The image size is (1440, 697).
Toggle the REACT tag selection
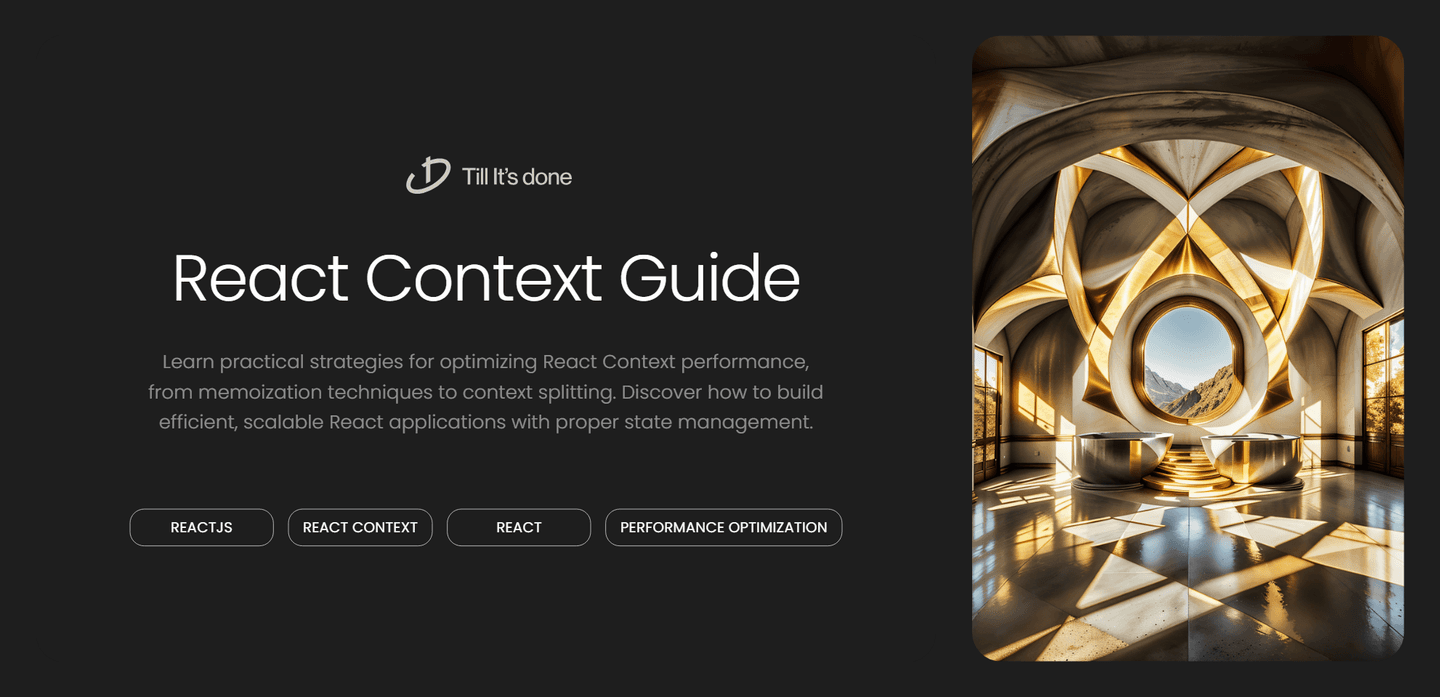[518, 527]
